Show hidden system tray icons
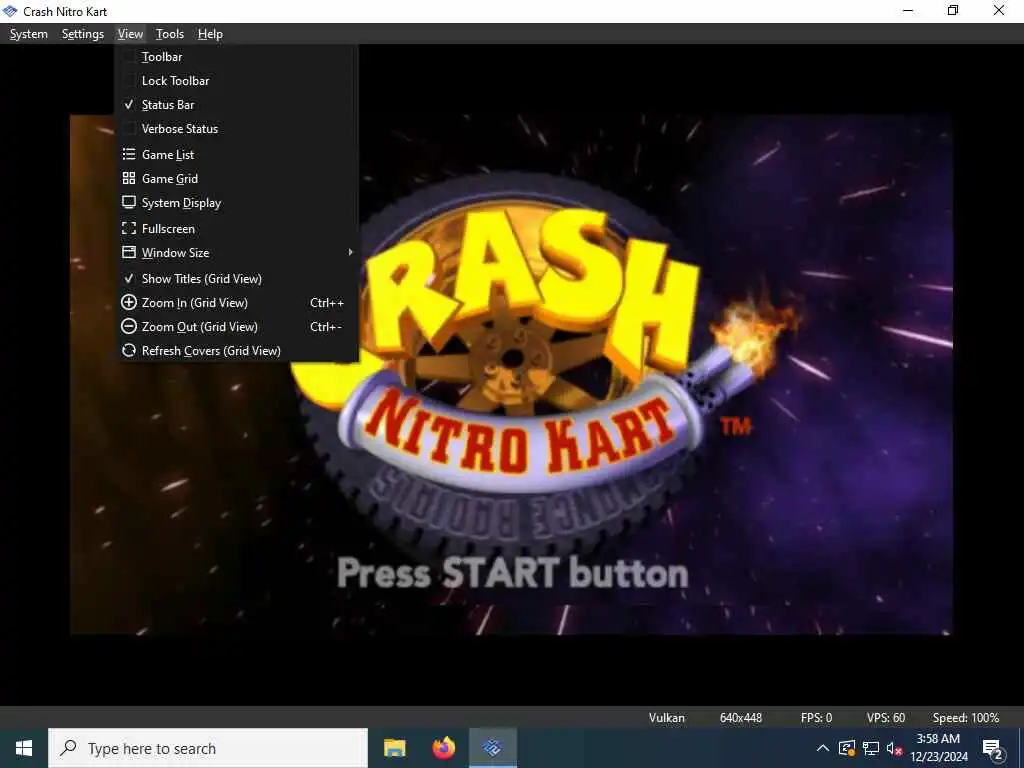The width and height of the screenshot is (1024, 768). tap(823, 748)
